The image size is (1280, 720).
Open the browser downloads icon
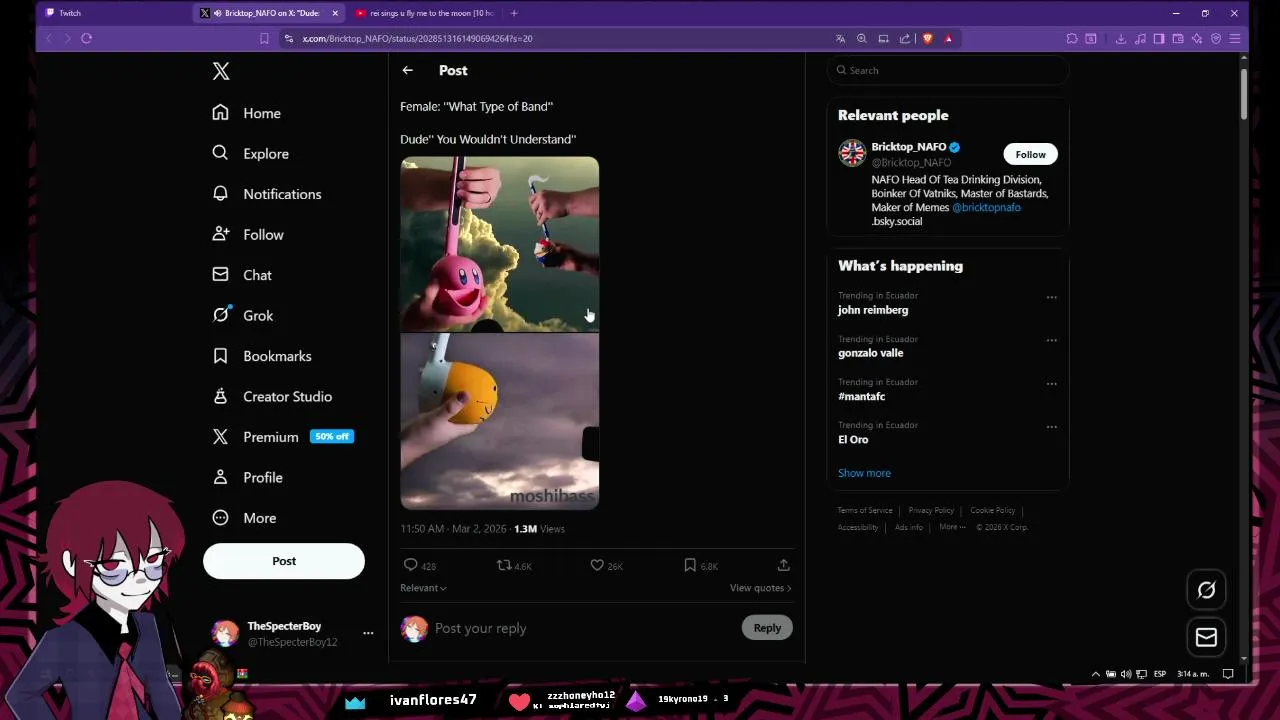(x=1120, y=38)
